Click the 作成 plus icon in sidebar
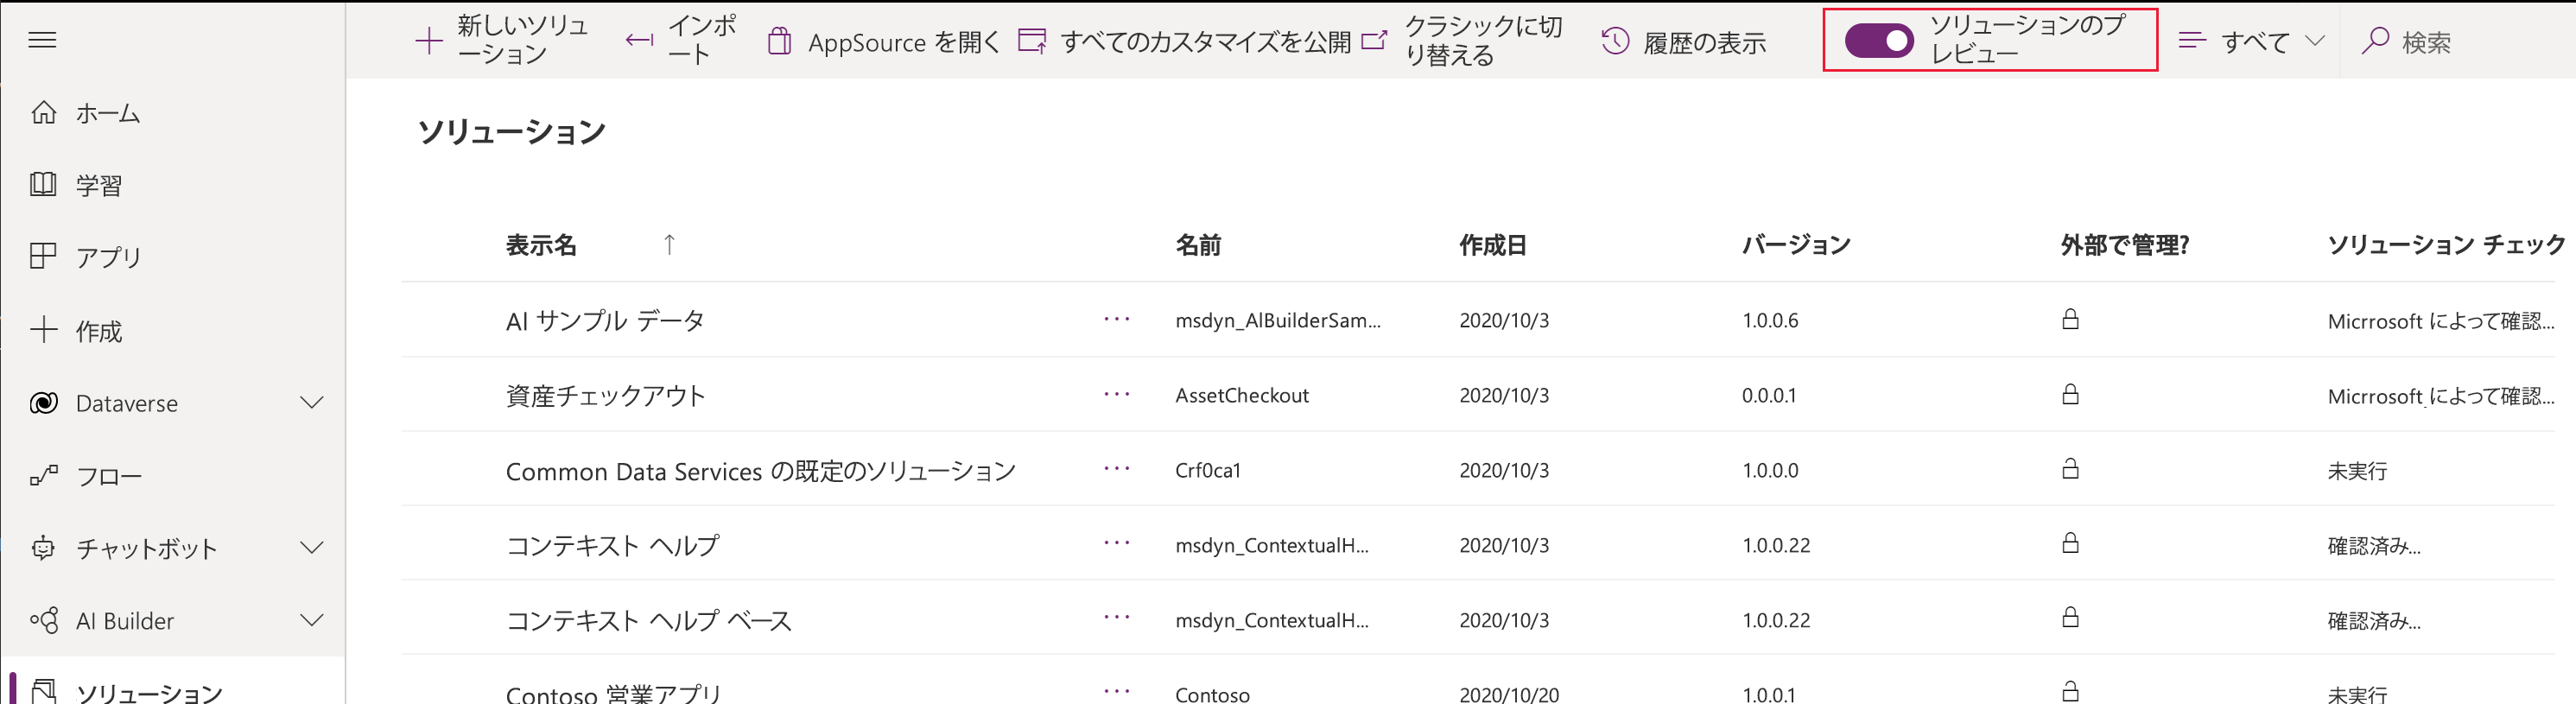 (x=43, y=330)
